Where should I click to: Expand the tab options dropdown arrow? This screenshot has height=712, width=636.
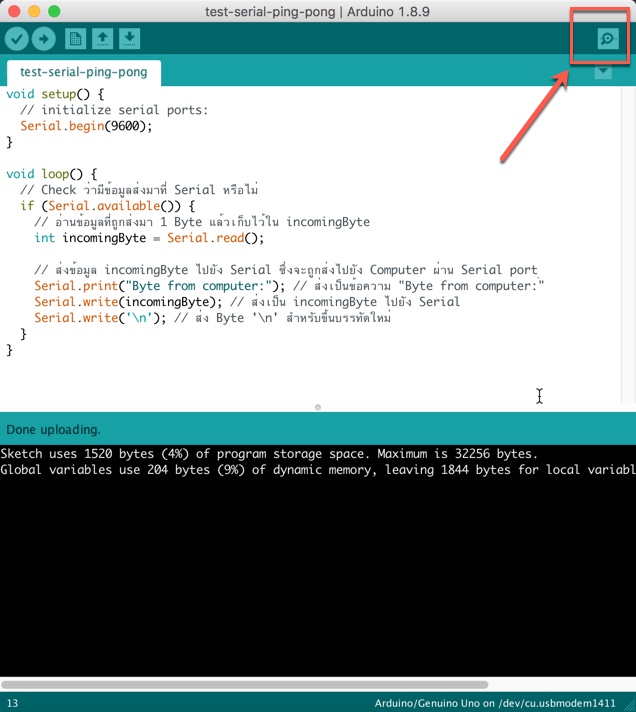point(602,72)
